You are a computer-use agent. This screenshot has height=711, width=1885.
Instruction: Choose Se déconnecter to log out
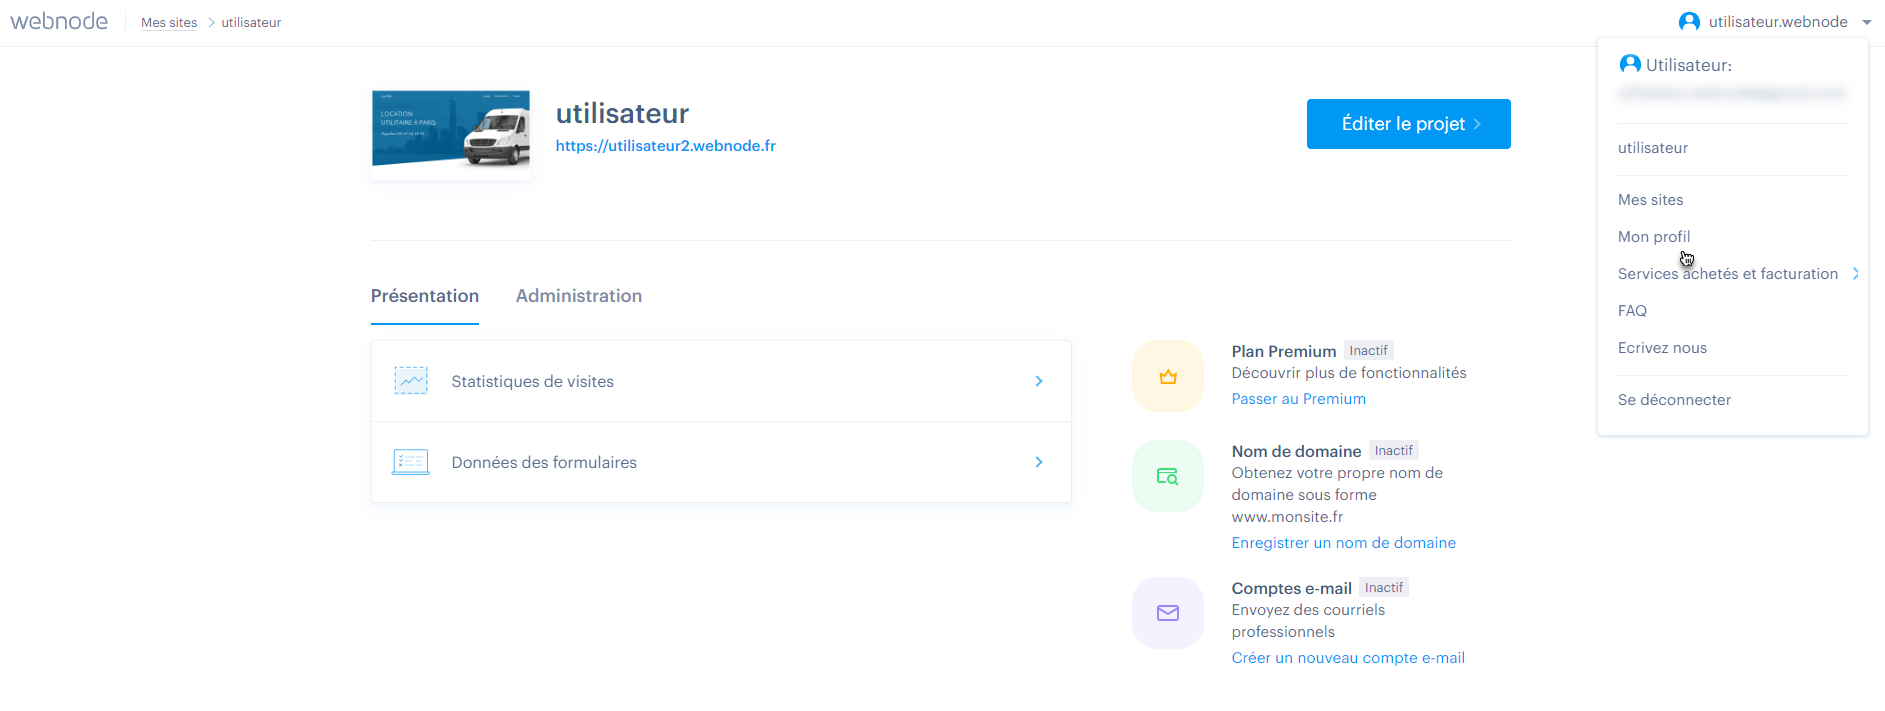(x=1674, y=400)
